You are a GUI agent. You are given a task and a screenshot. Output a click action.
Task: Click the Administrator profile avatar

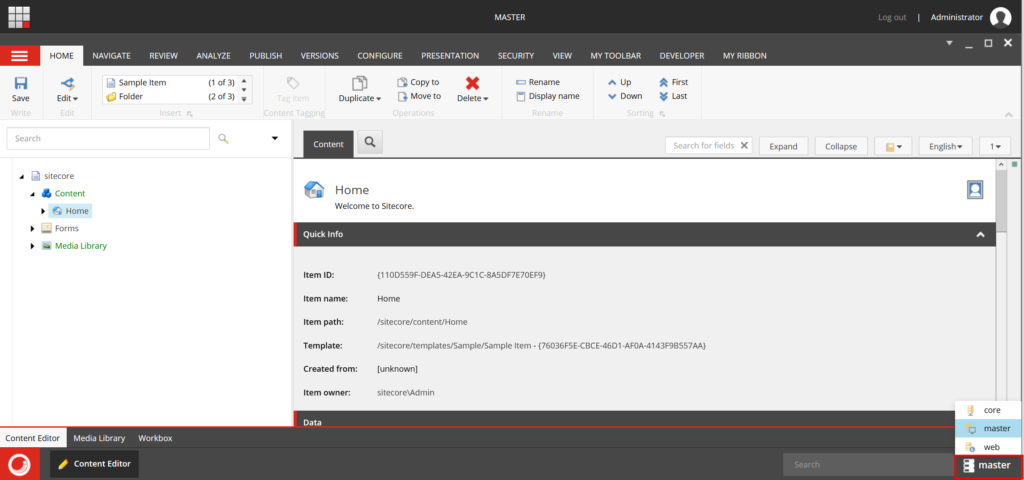coord(1000,17)
